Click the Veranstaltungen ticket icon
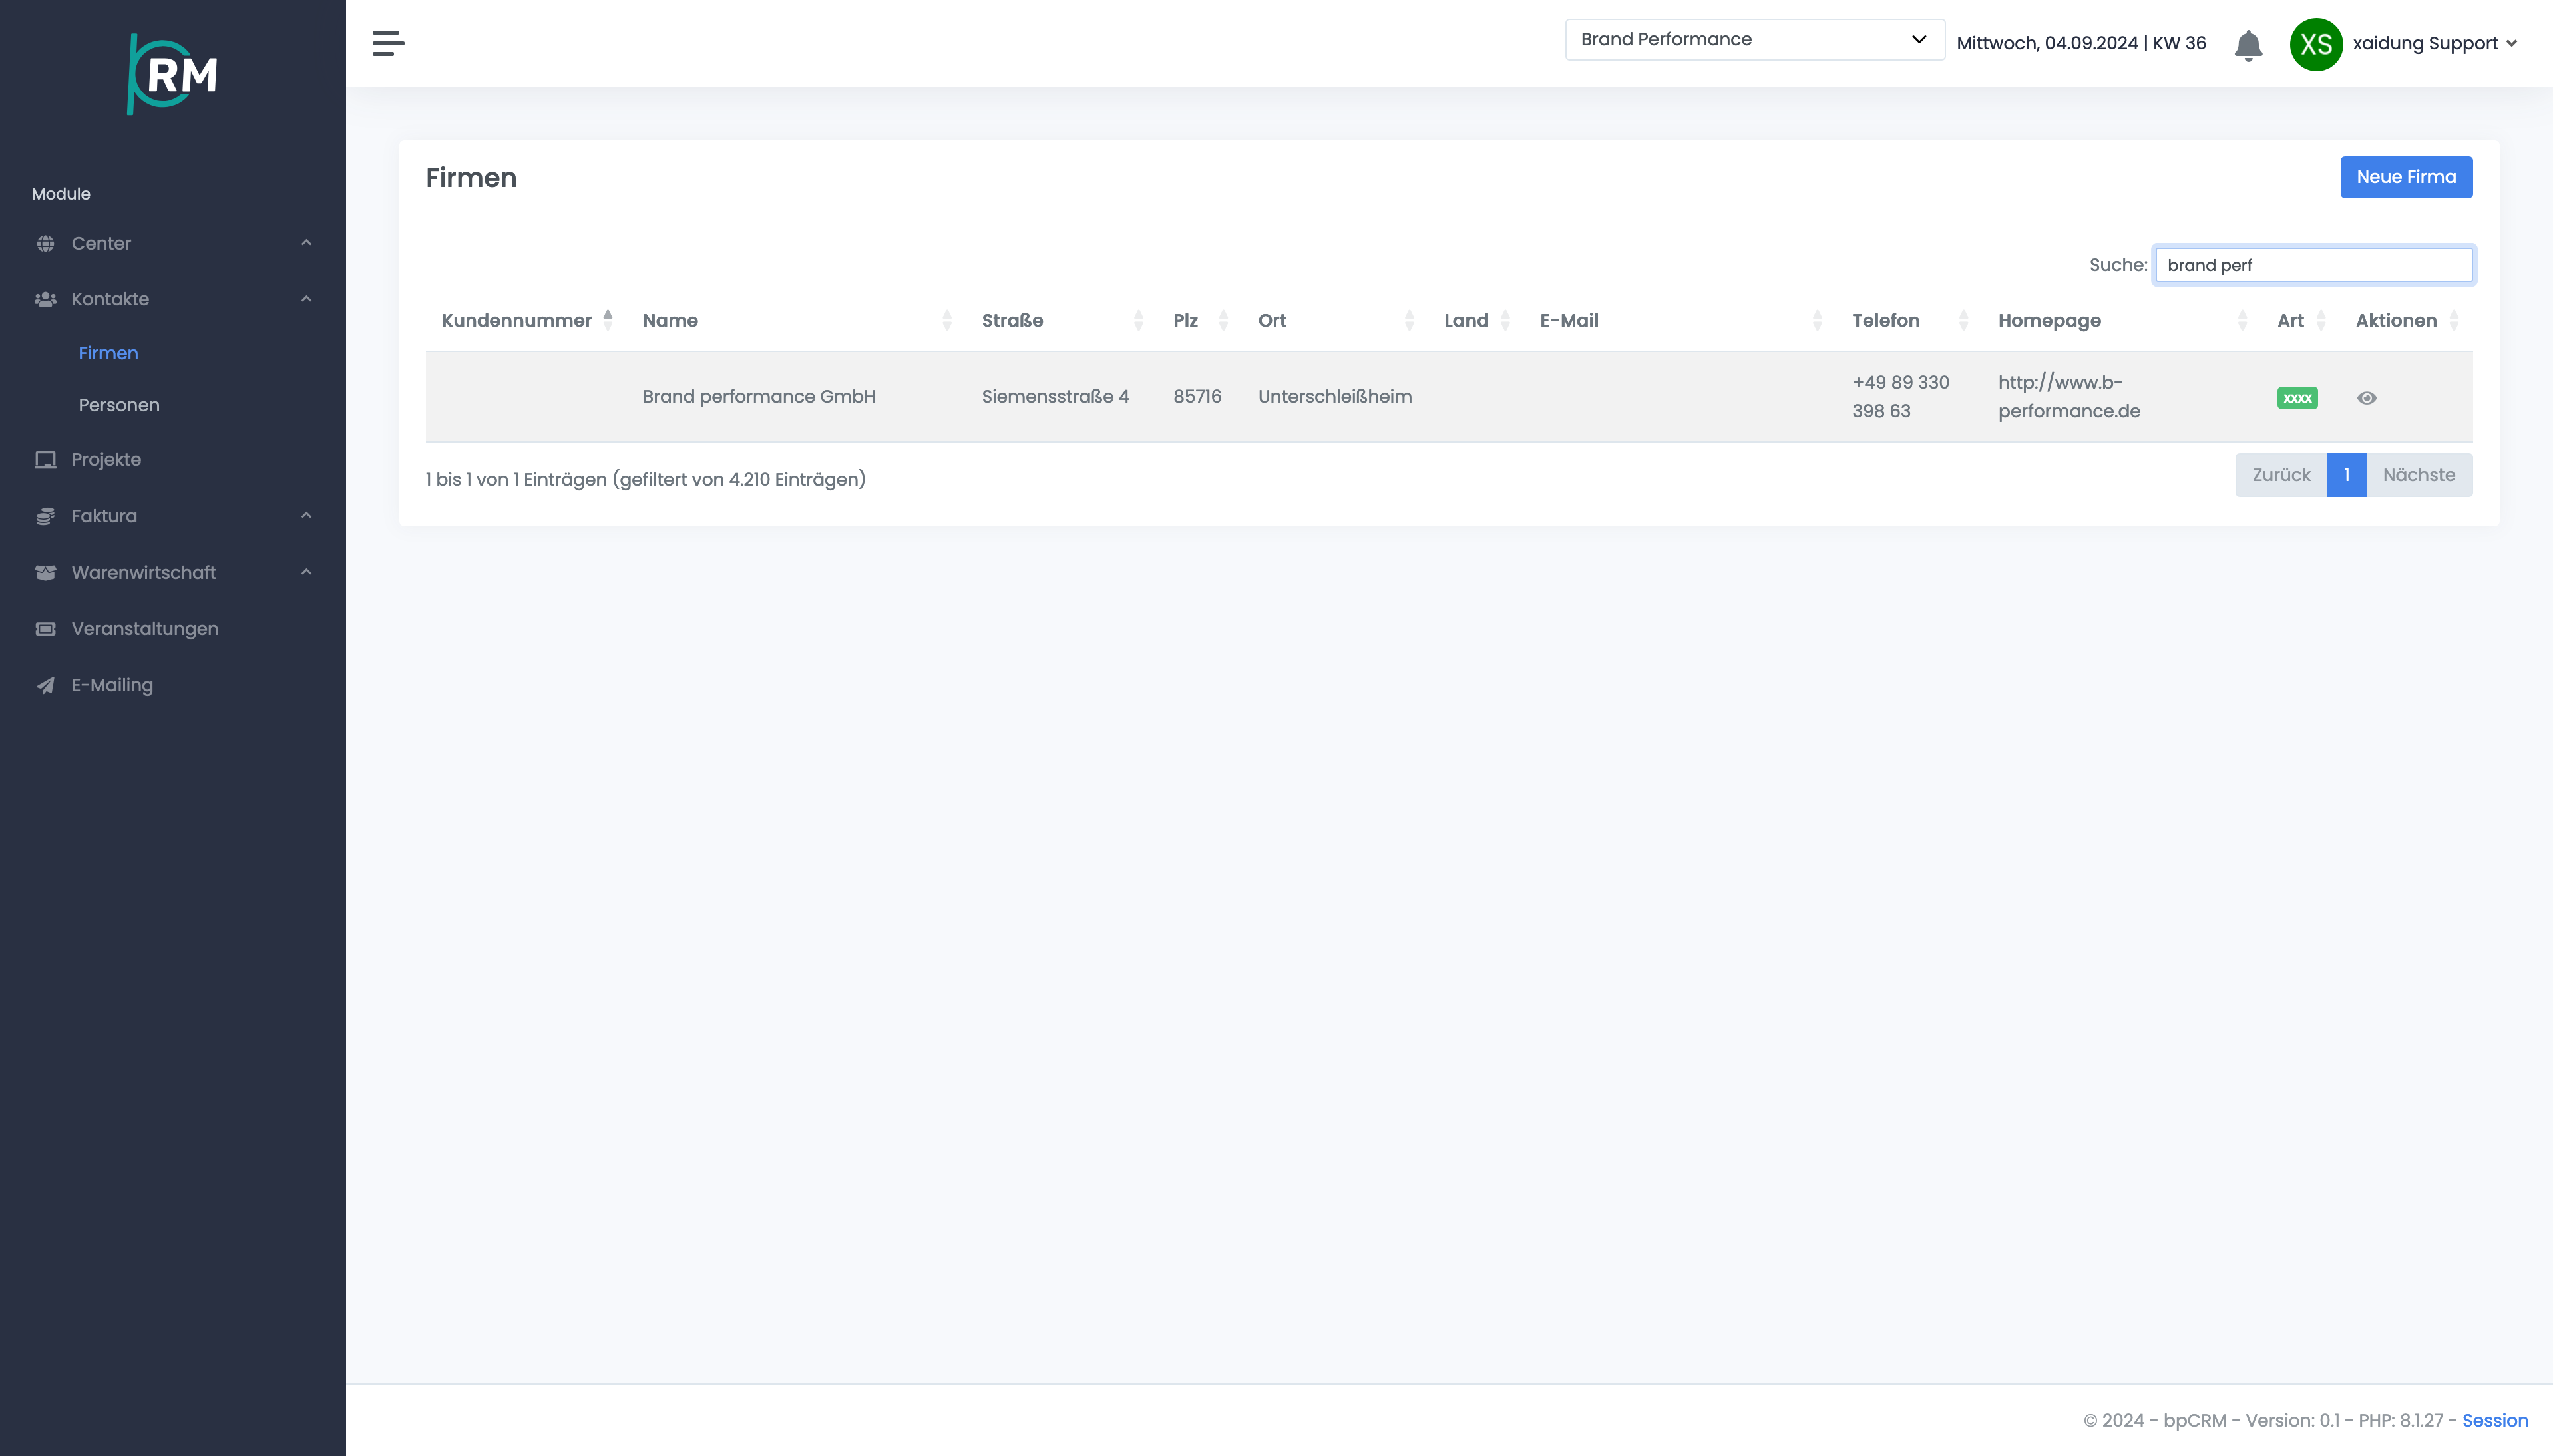 [45, 629]
